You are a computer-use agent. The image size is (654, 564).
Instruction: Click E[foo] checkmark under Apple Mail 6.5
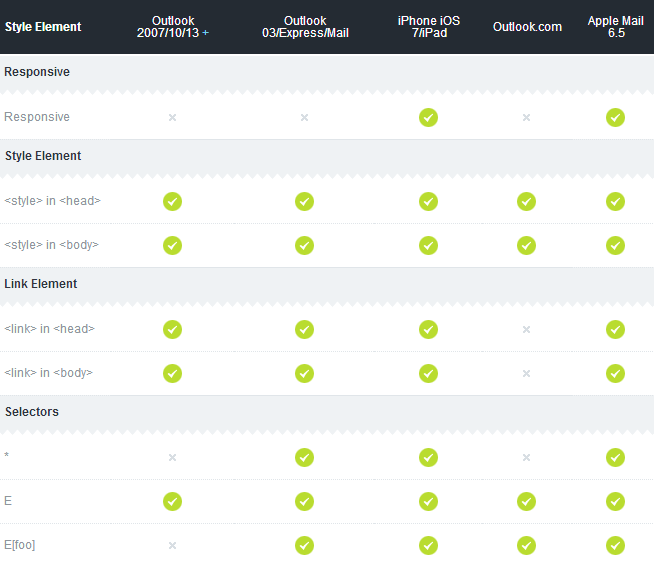(615, 545)
